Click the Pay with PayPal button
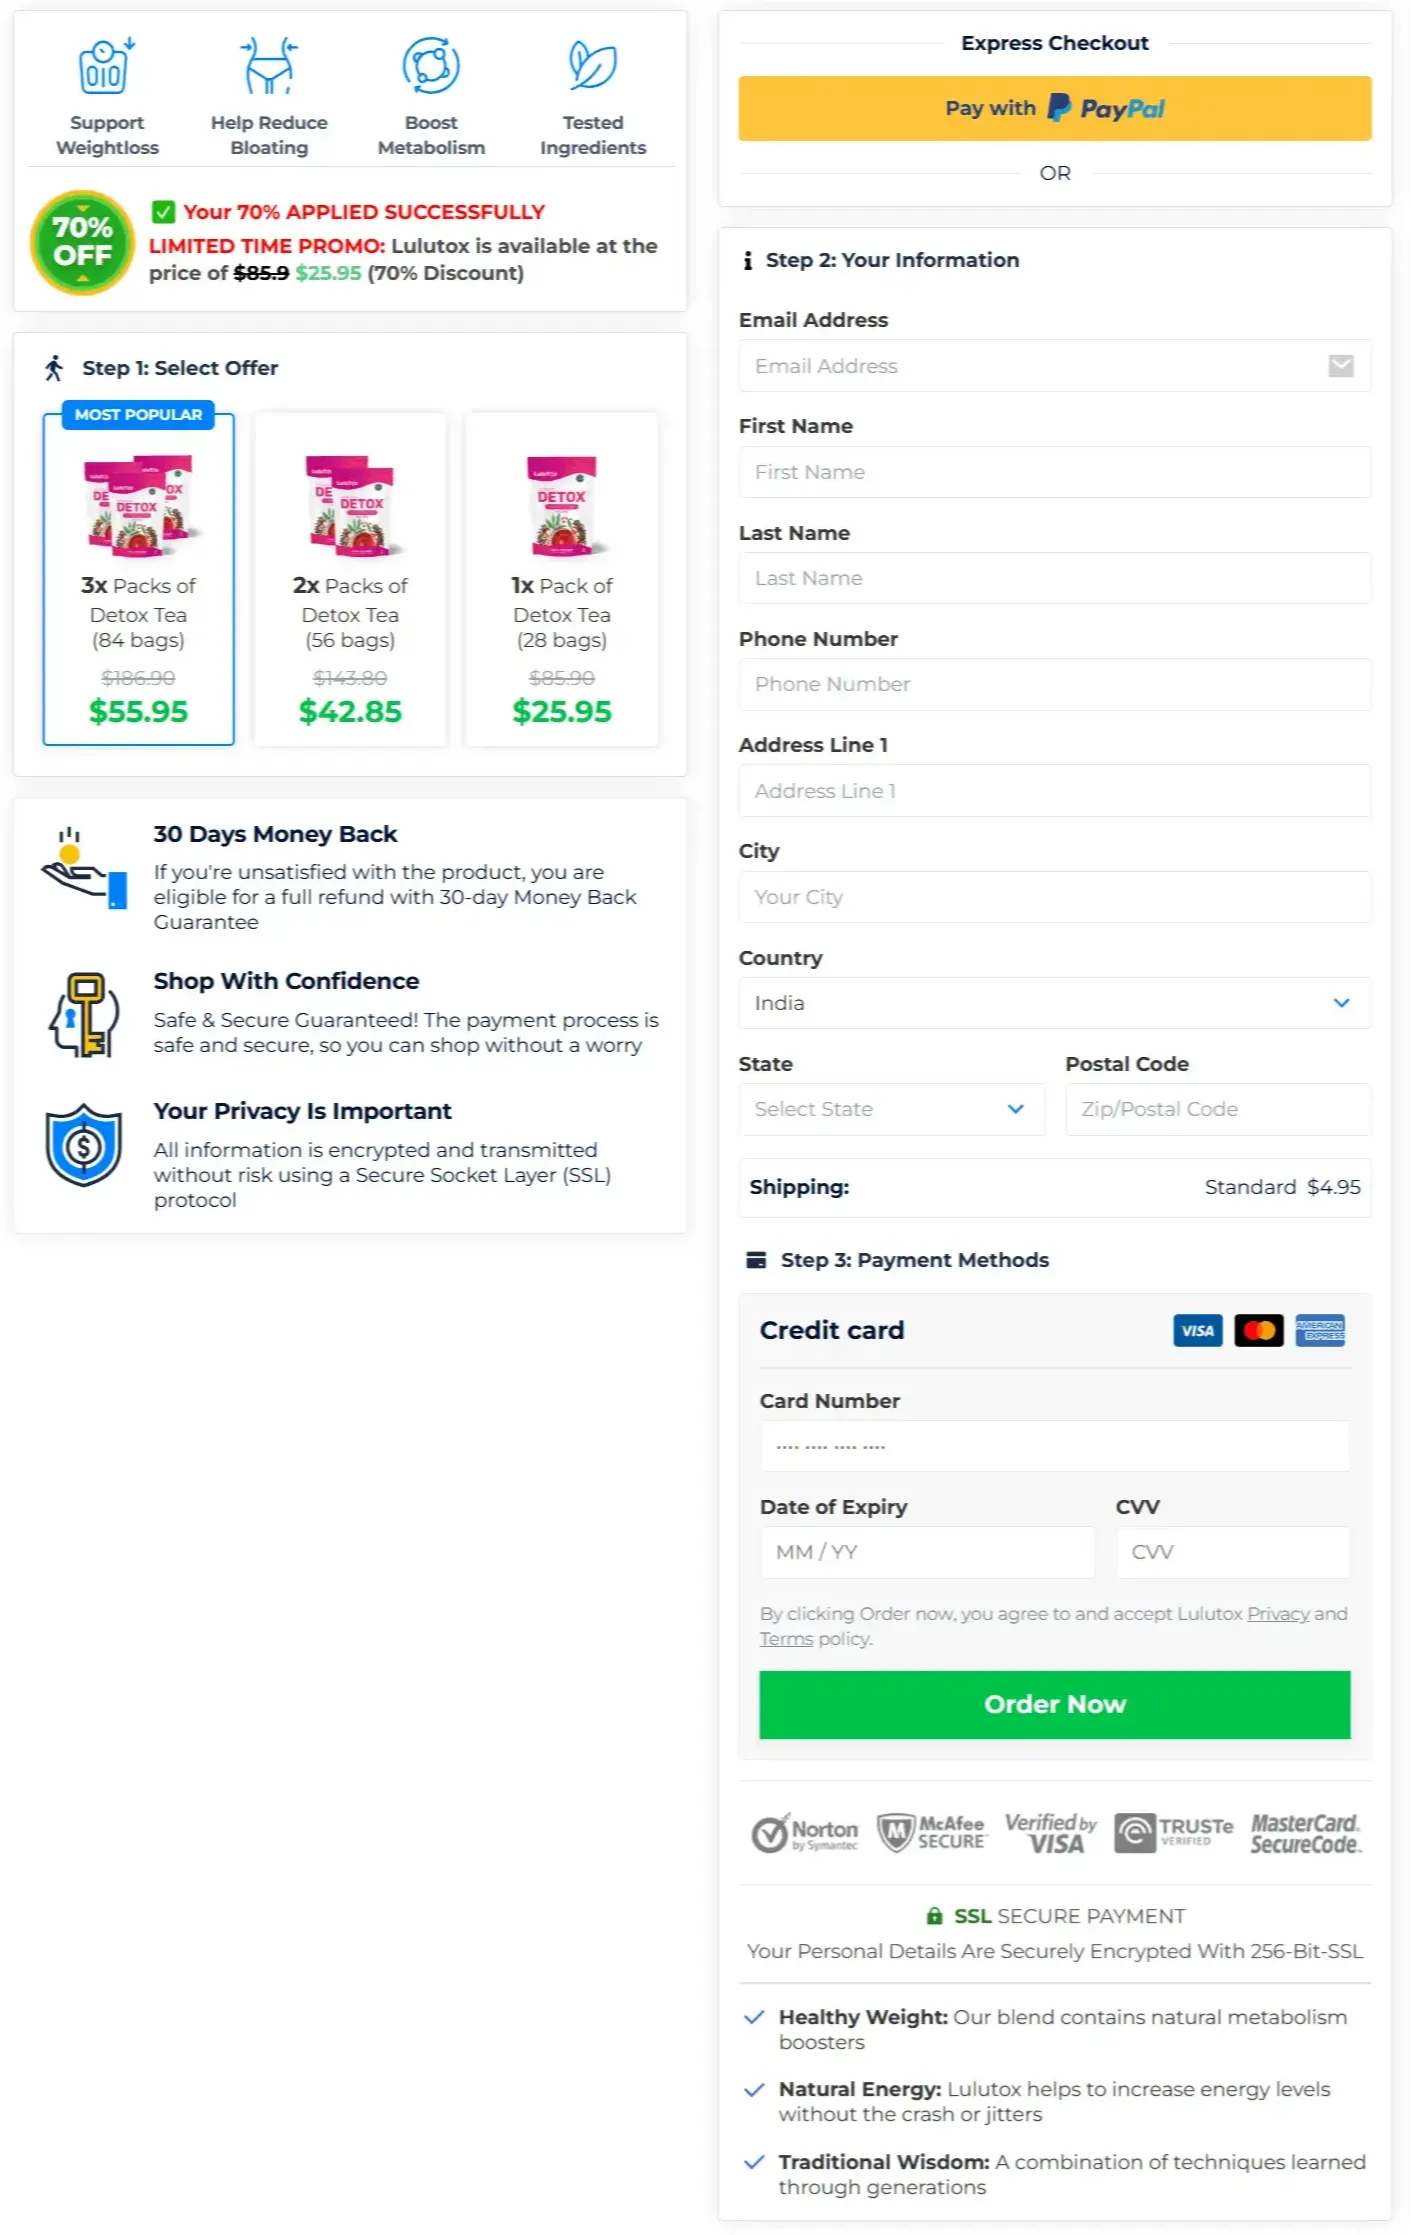 point(1054,108)
